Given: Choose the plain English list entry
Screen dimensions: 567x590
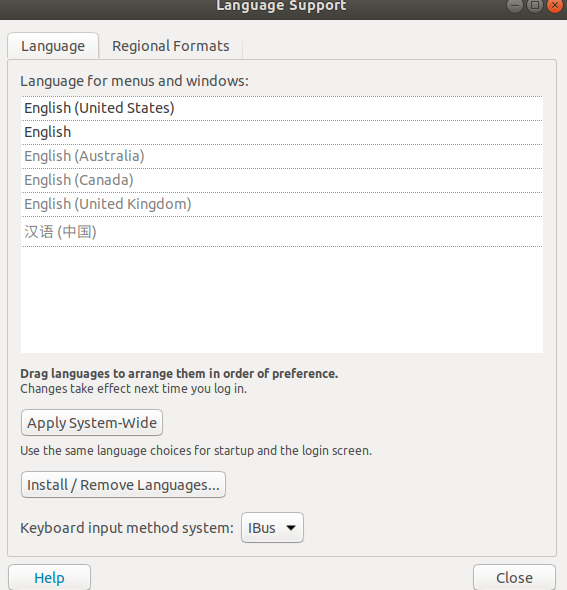Looking at the screenshot, I should (281, 132).
